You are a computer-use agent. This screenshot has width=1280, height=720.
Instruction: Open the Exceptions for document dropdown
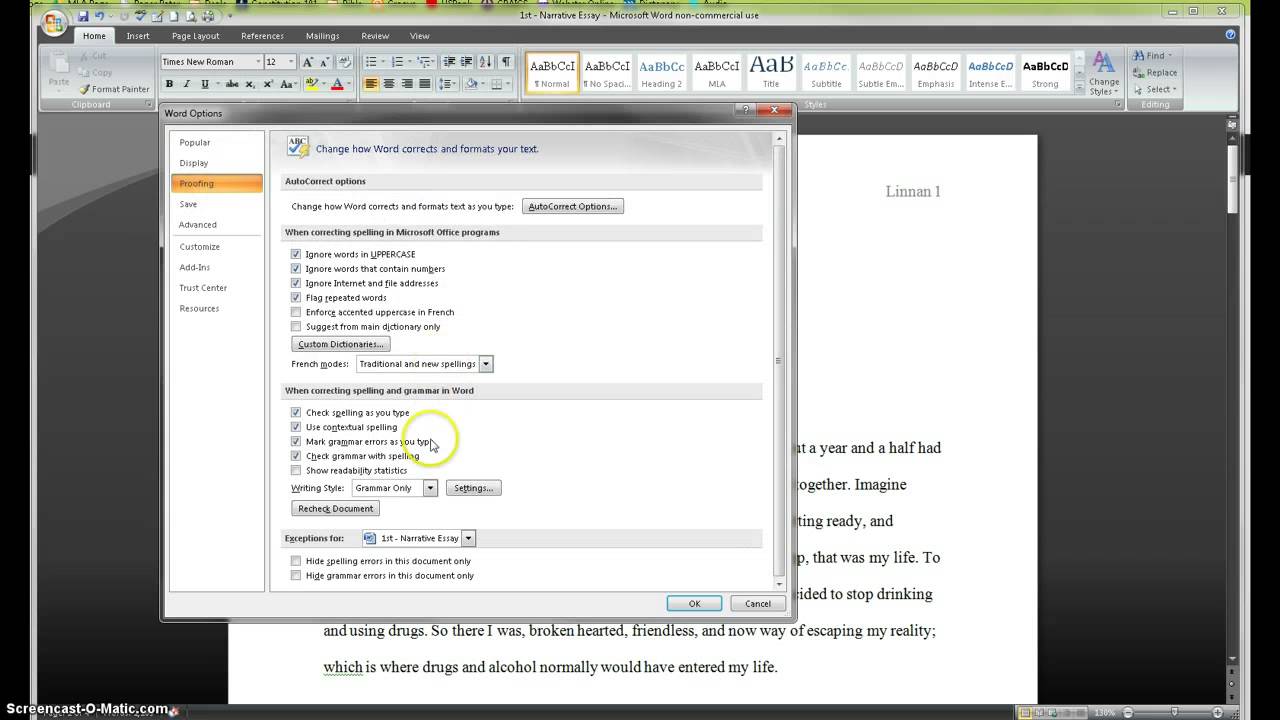click(468, 538)
